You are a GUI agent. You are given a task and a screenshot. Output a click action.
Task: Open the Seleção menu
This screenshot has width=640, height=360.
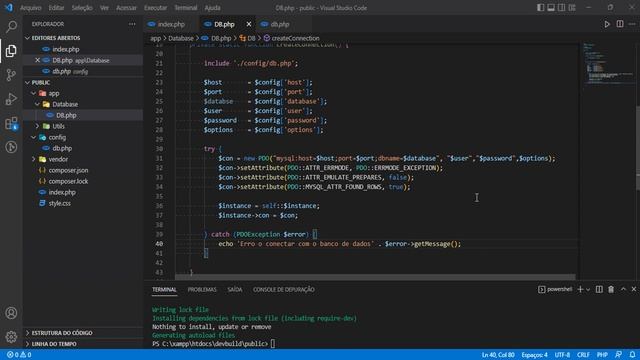(82, 8)
